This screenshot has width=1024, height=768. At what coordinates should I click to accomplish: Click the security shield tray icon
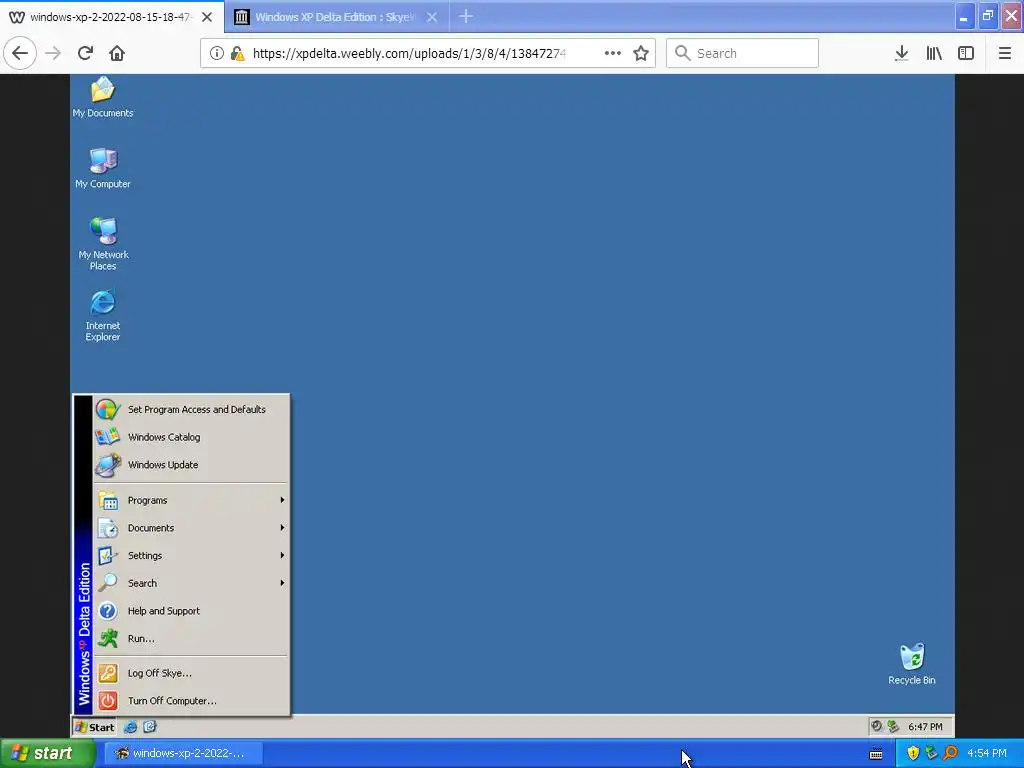[913, 754]
